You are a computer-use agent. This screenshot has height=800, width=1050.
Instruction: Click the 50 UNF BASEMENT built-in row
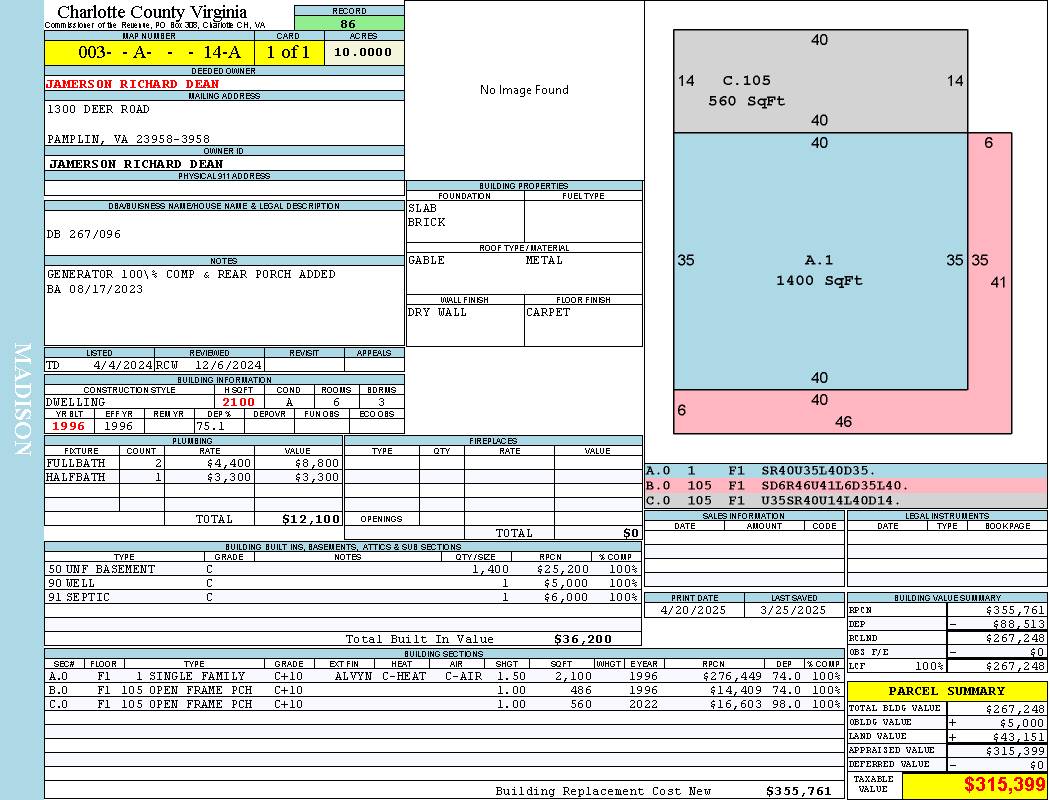tap(342, 569)
